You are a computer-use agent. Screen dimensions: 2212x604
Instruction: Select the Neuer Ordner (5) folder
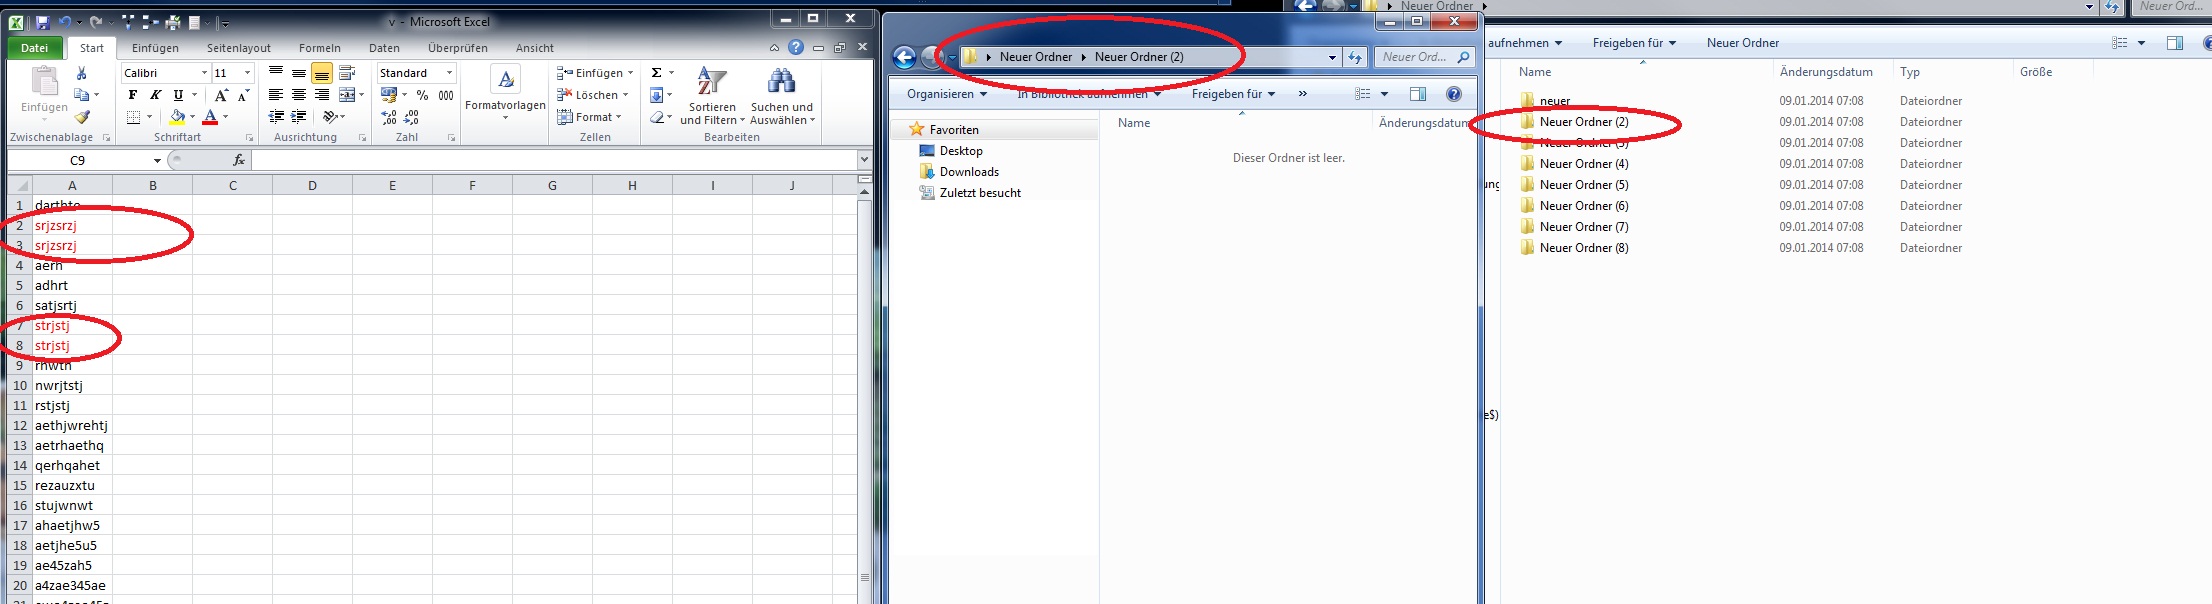point(1583,185)
